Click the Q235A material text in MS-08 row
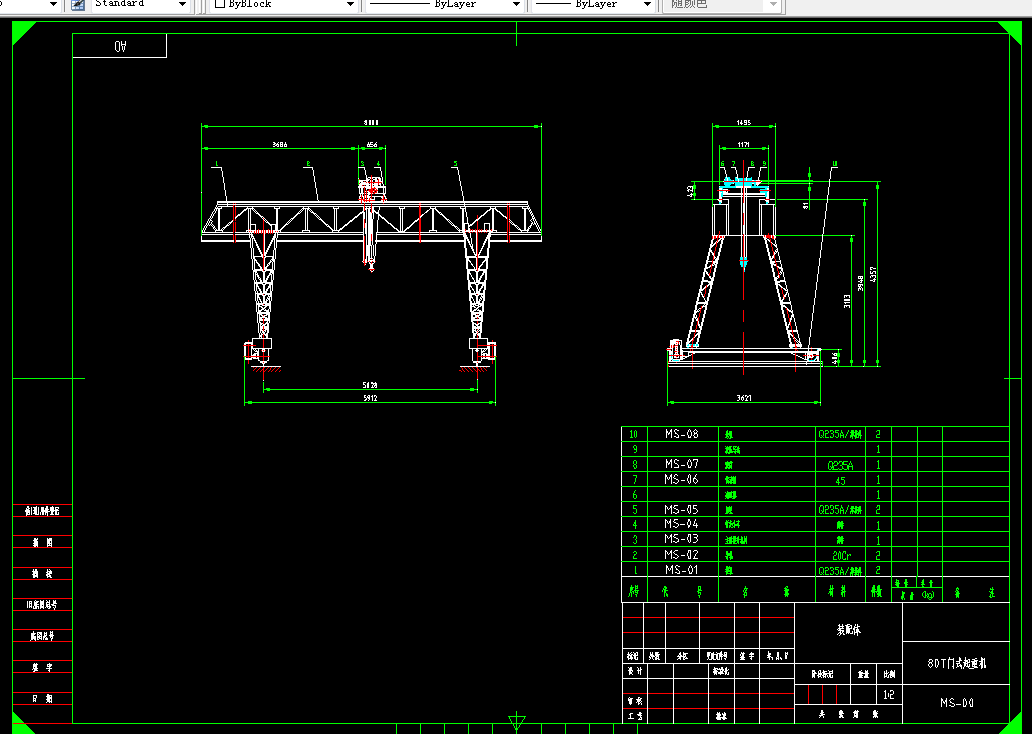 [x=840, y=434]
